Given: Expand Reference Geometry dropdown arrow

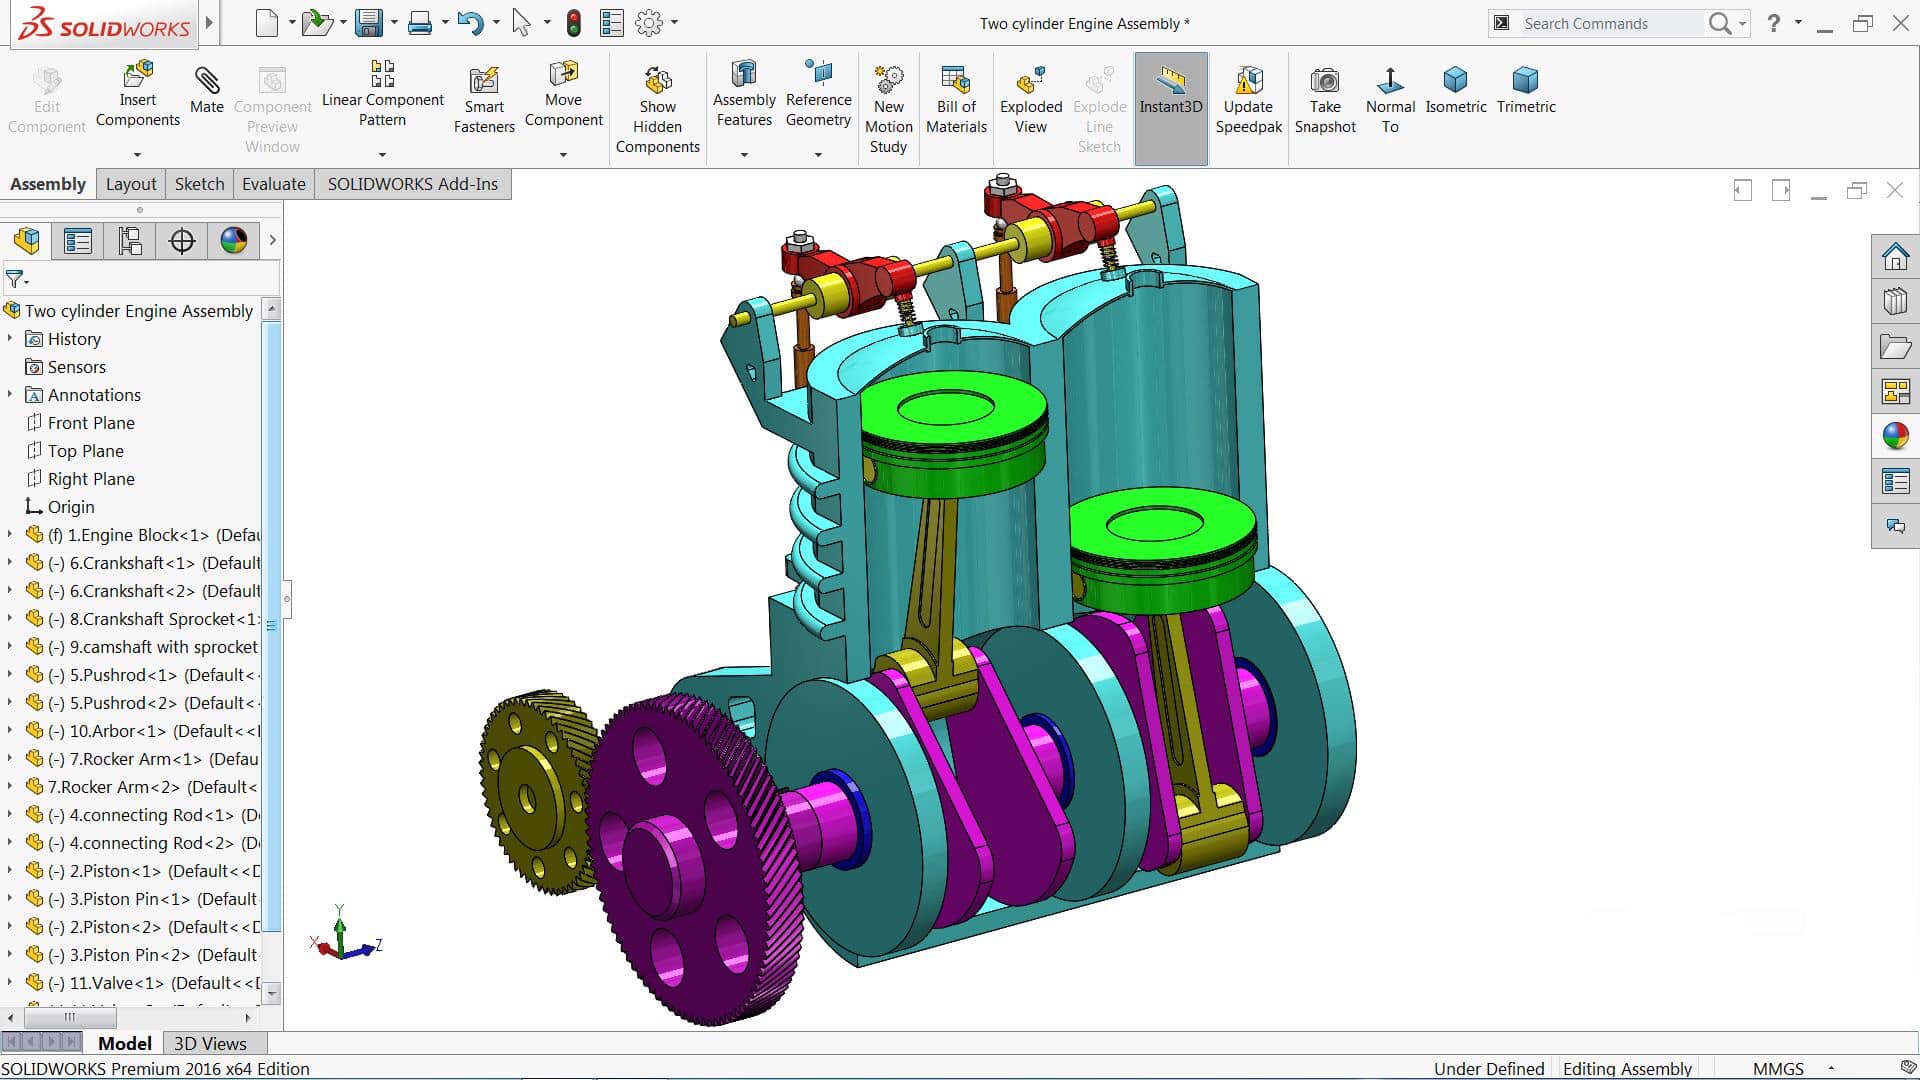Looking at the screenshot, I should click(x=818, y=155).
